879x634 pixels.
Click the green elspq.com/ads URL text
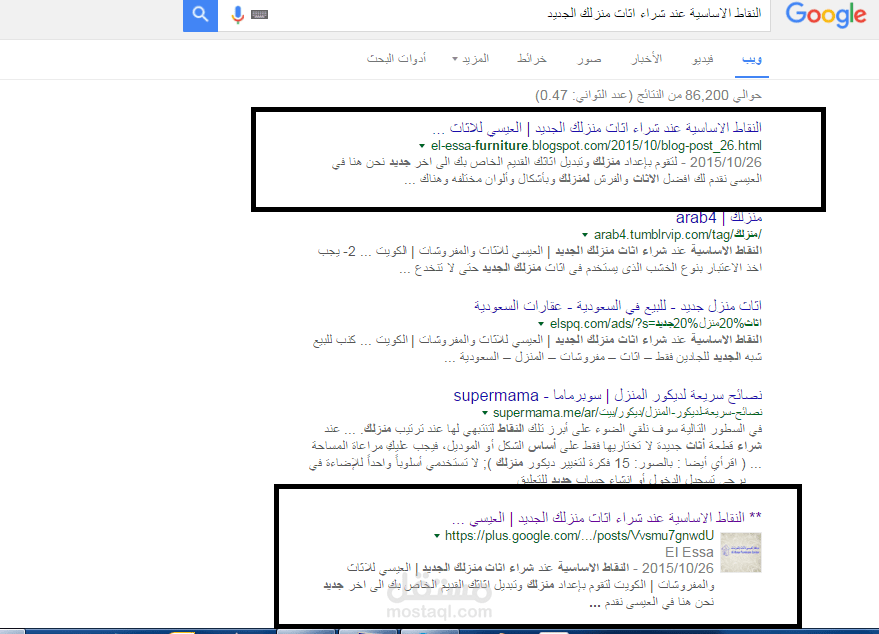click(656, 323)
